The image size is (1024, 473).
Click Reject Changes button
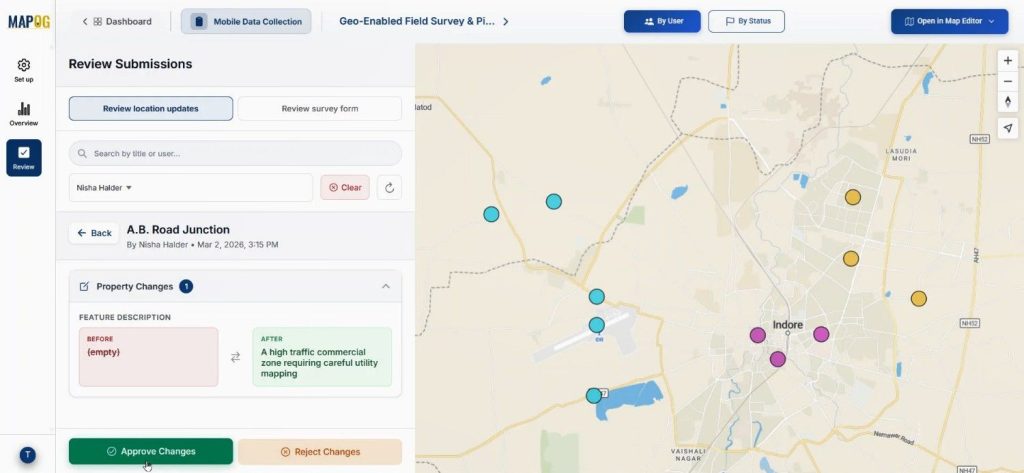click(319, 451)
